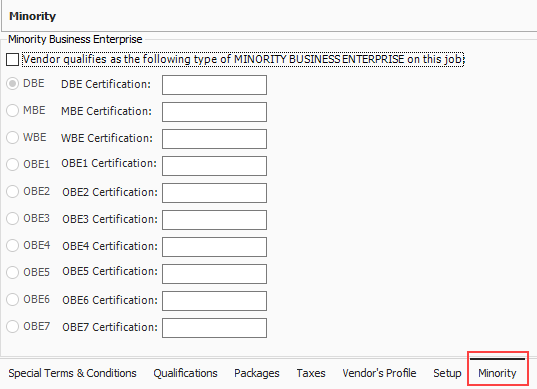
Task: Open the Packages tab
Action: coord(257,373)
